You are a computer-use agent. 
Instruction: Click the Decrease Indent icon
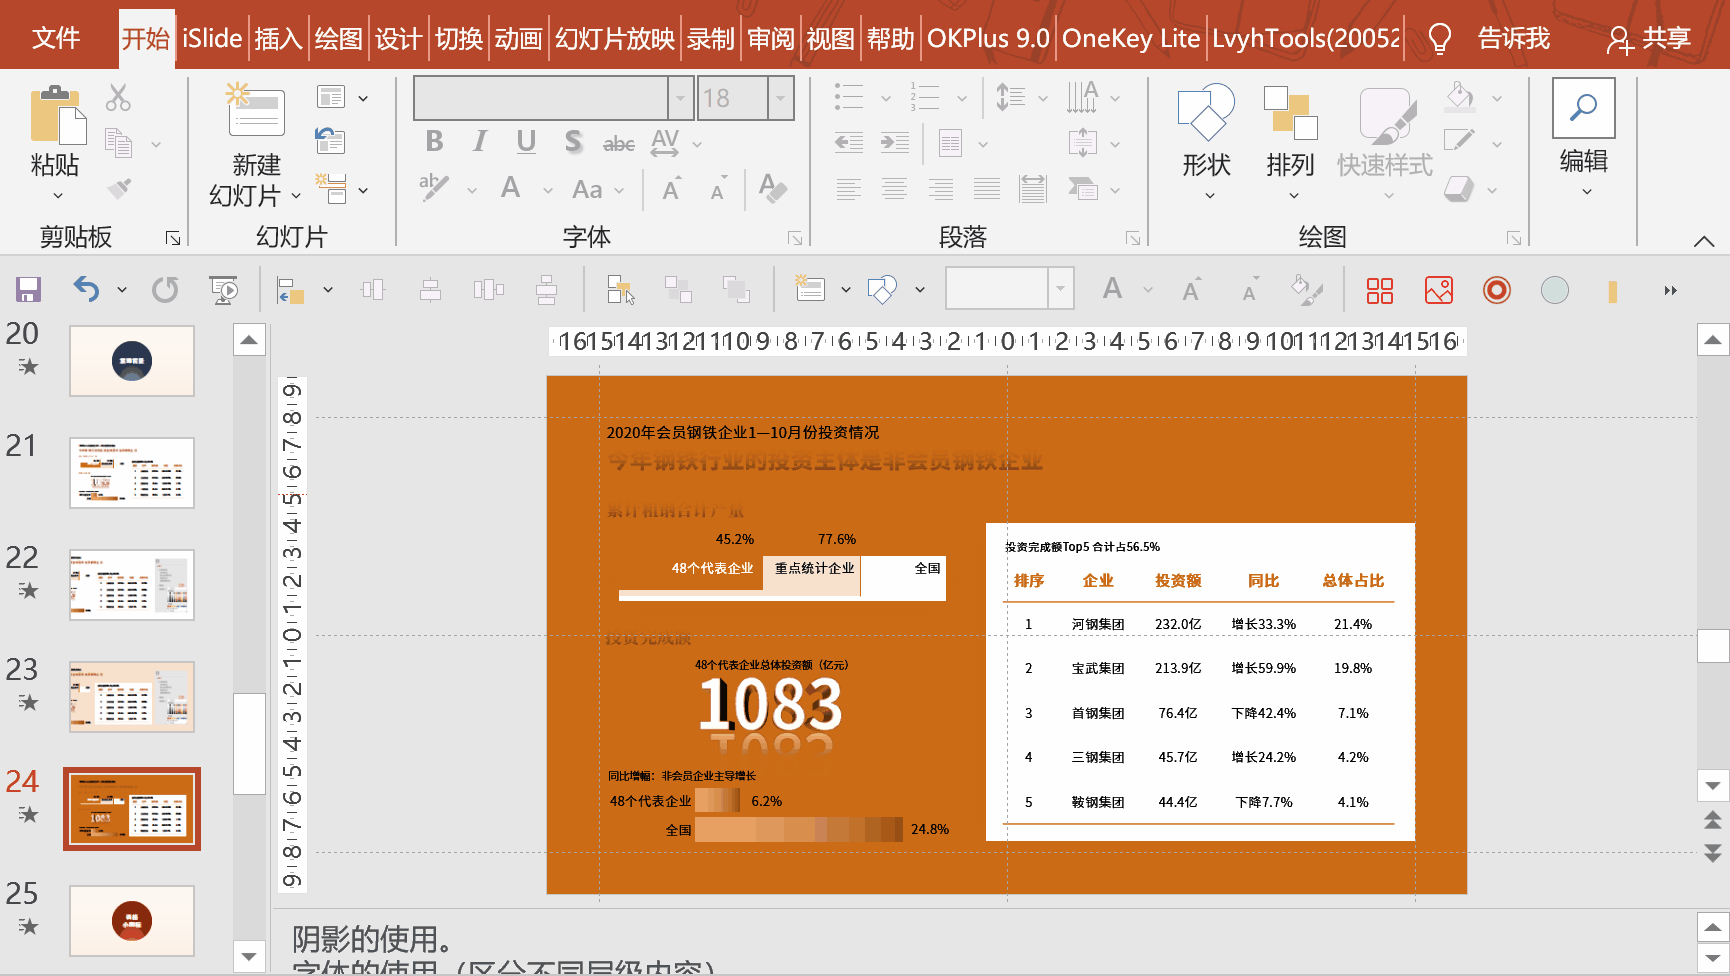click(x=849, y=142)
